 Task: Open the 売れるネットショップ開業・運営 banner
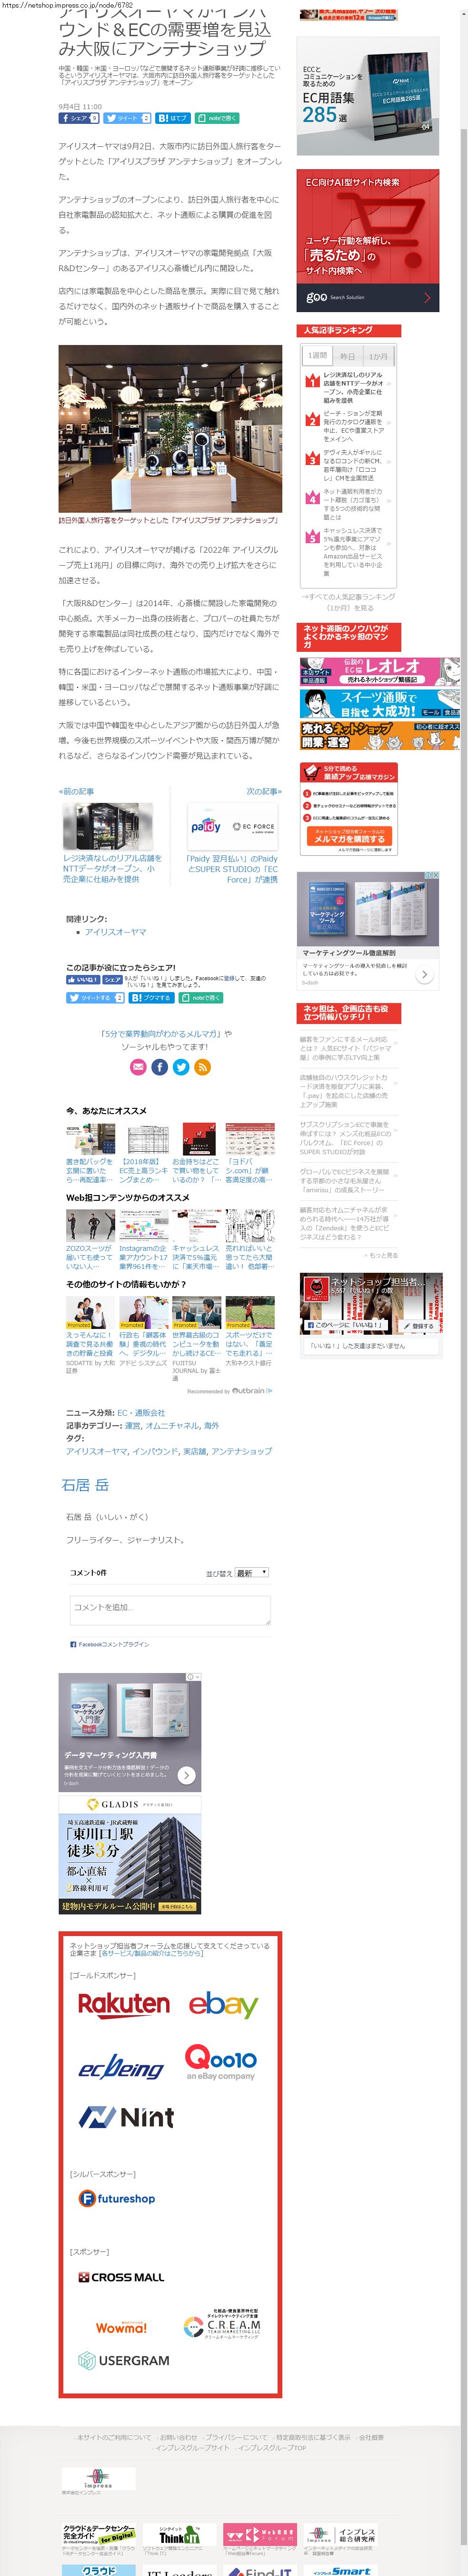[380, 736]
